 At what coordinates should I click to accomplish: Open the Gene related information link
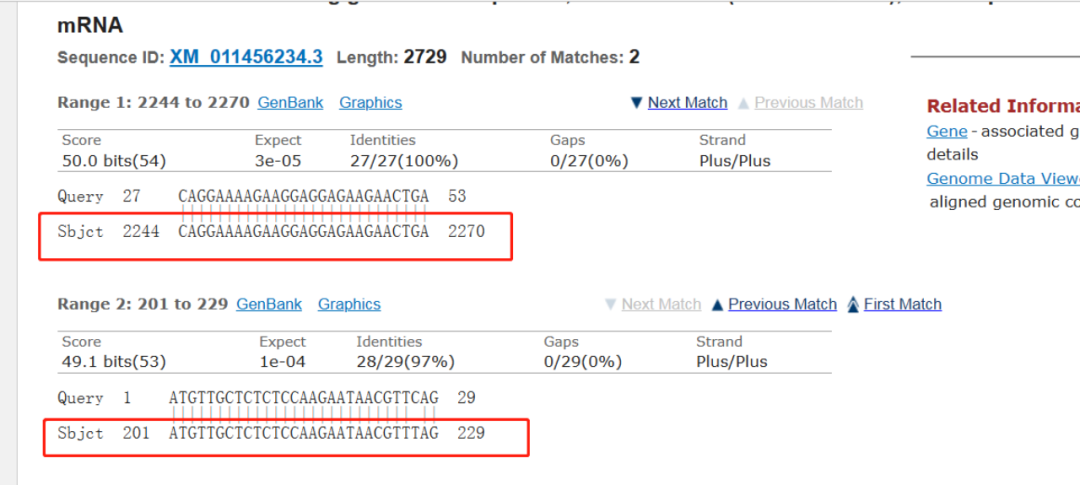[x=946, y=132]
